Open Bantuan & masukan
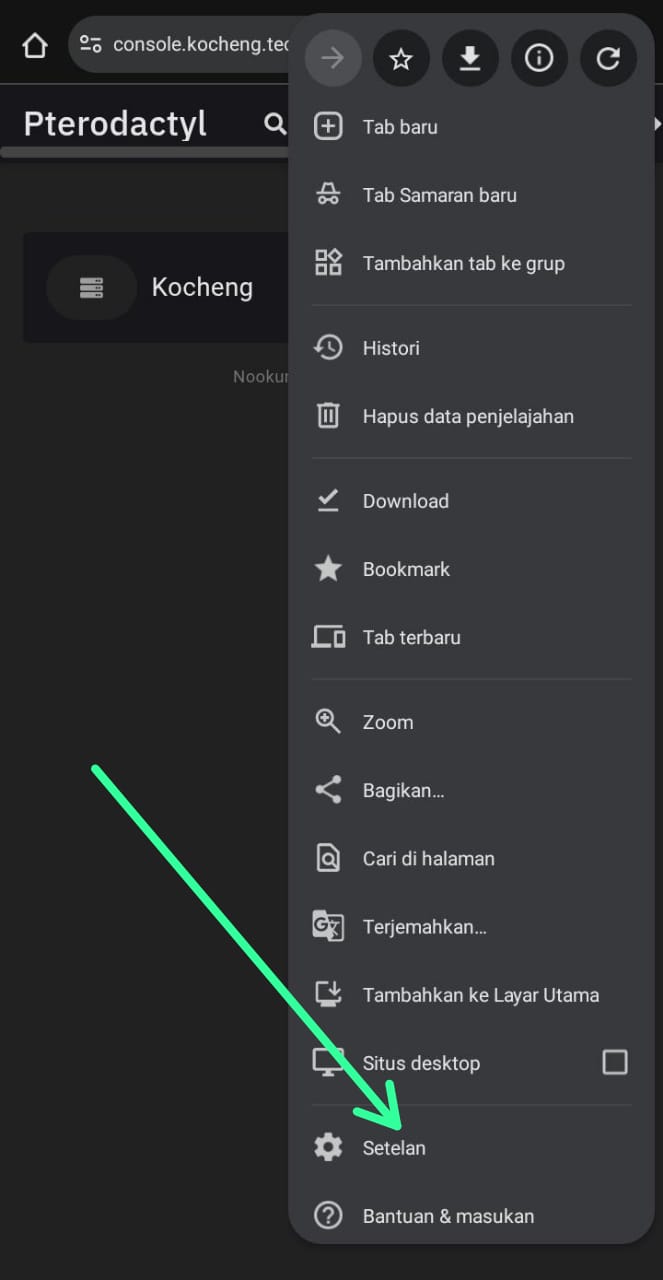 448,1216
